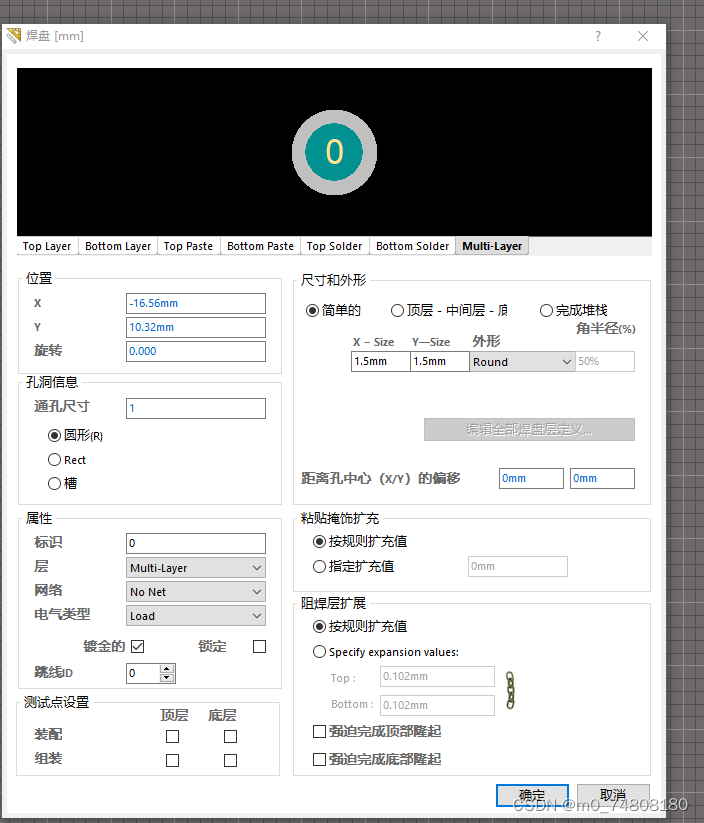Select 顶层-中间层-底 size mode
Screen dimensions: 704x823
pos(449,311)
